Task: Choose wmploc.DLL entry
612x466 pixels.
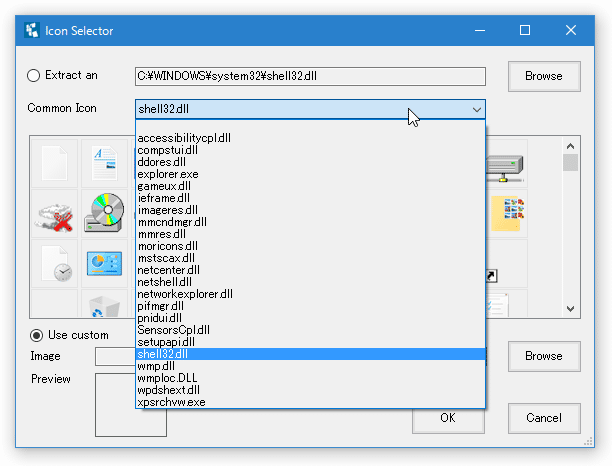Action: (x=310, y=378)
